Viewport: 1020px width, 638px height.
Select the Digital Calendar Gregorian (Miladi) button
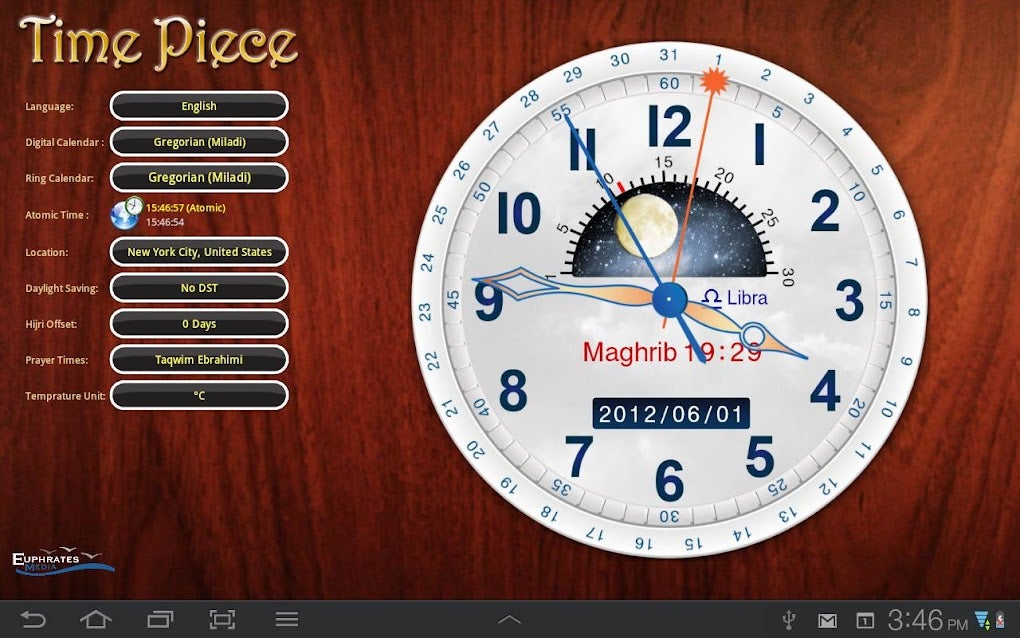tap(198, 142)
